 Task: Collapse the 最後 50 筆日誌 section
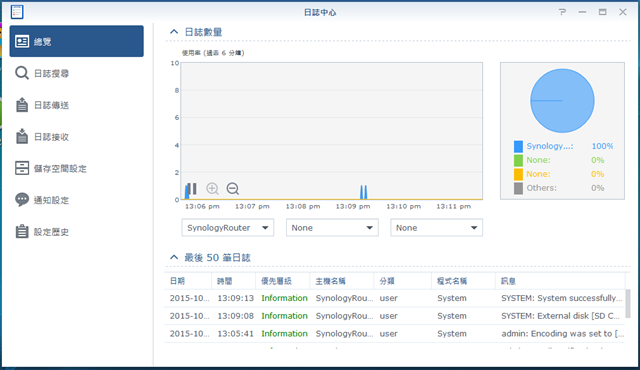pos(174,257)
